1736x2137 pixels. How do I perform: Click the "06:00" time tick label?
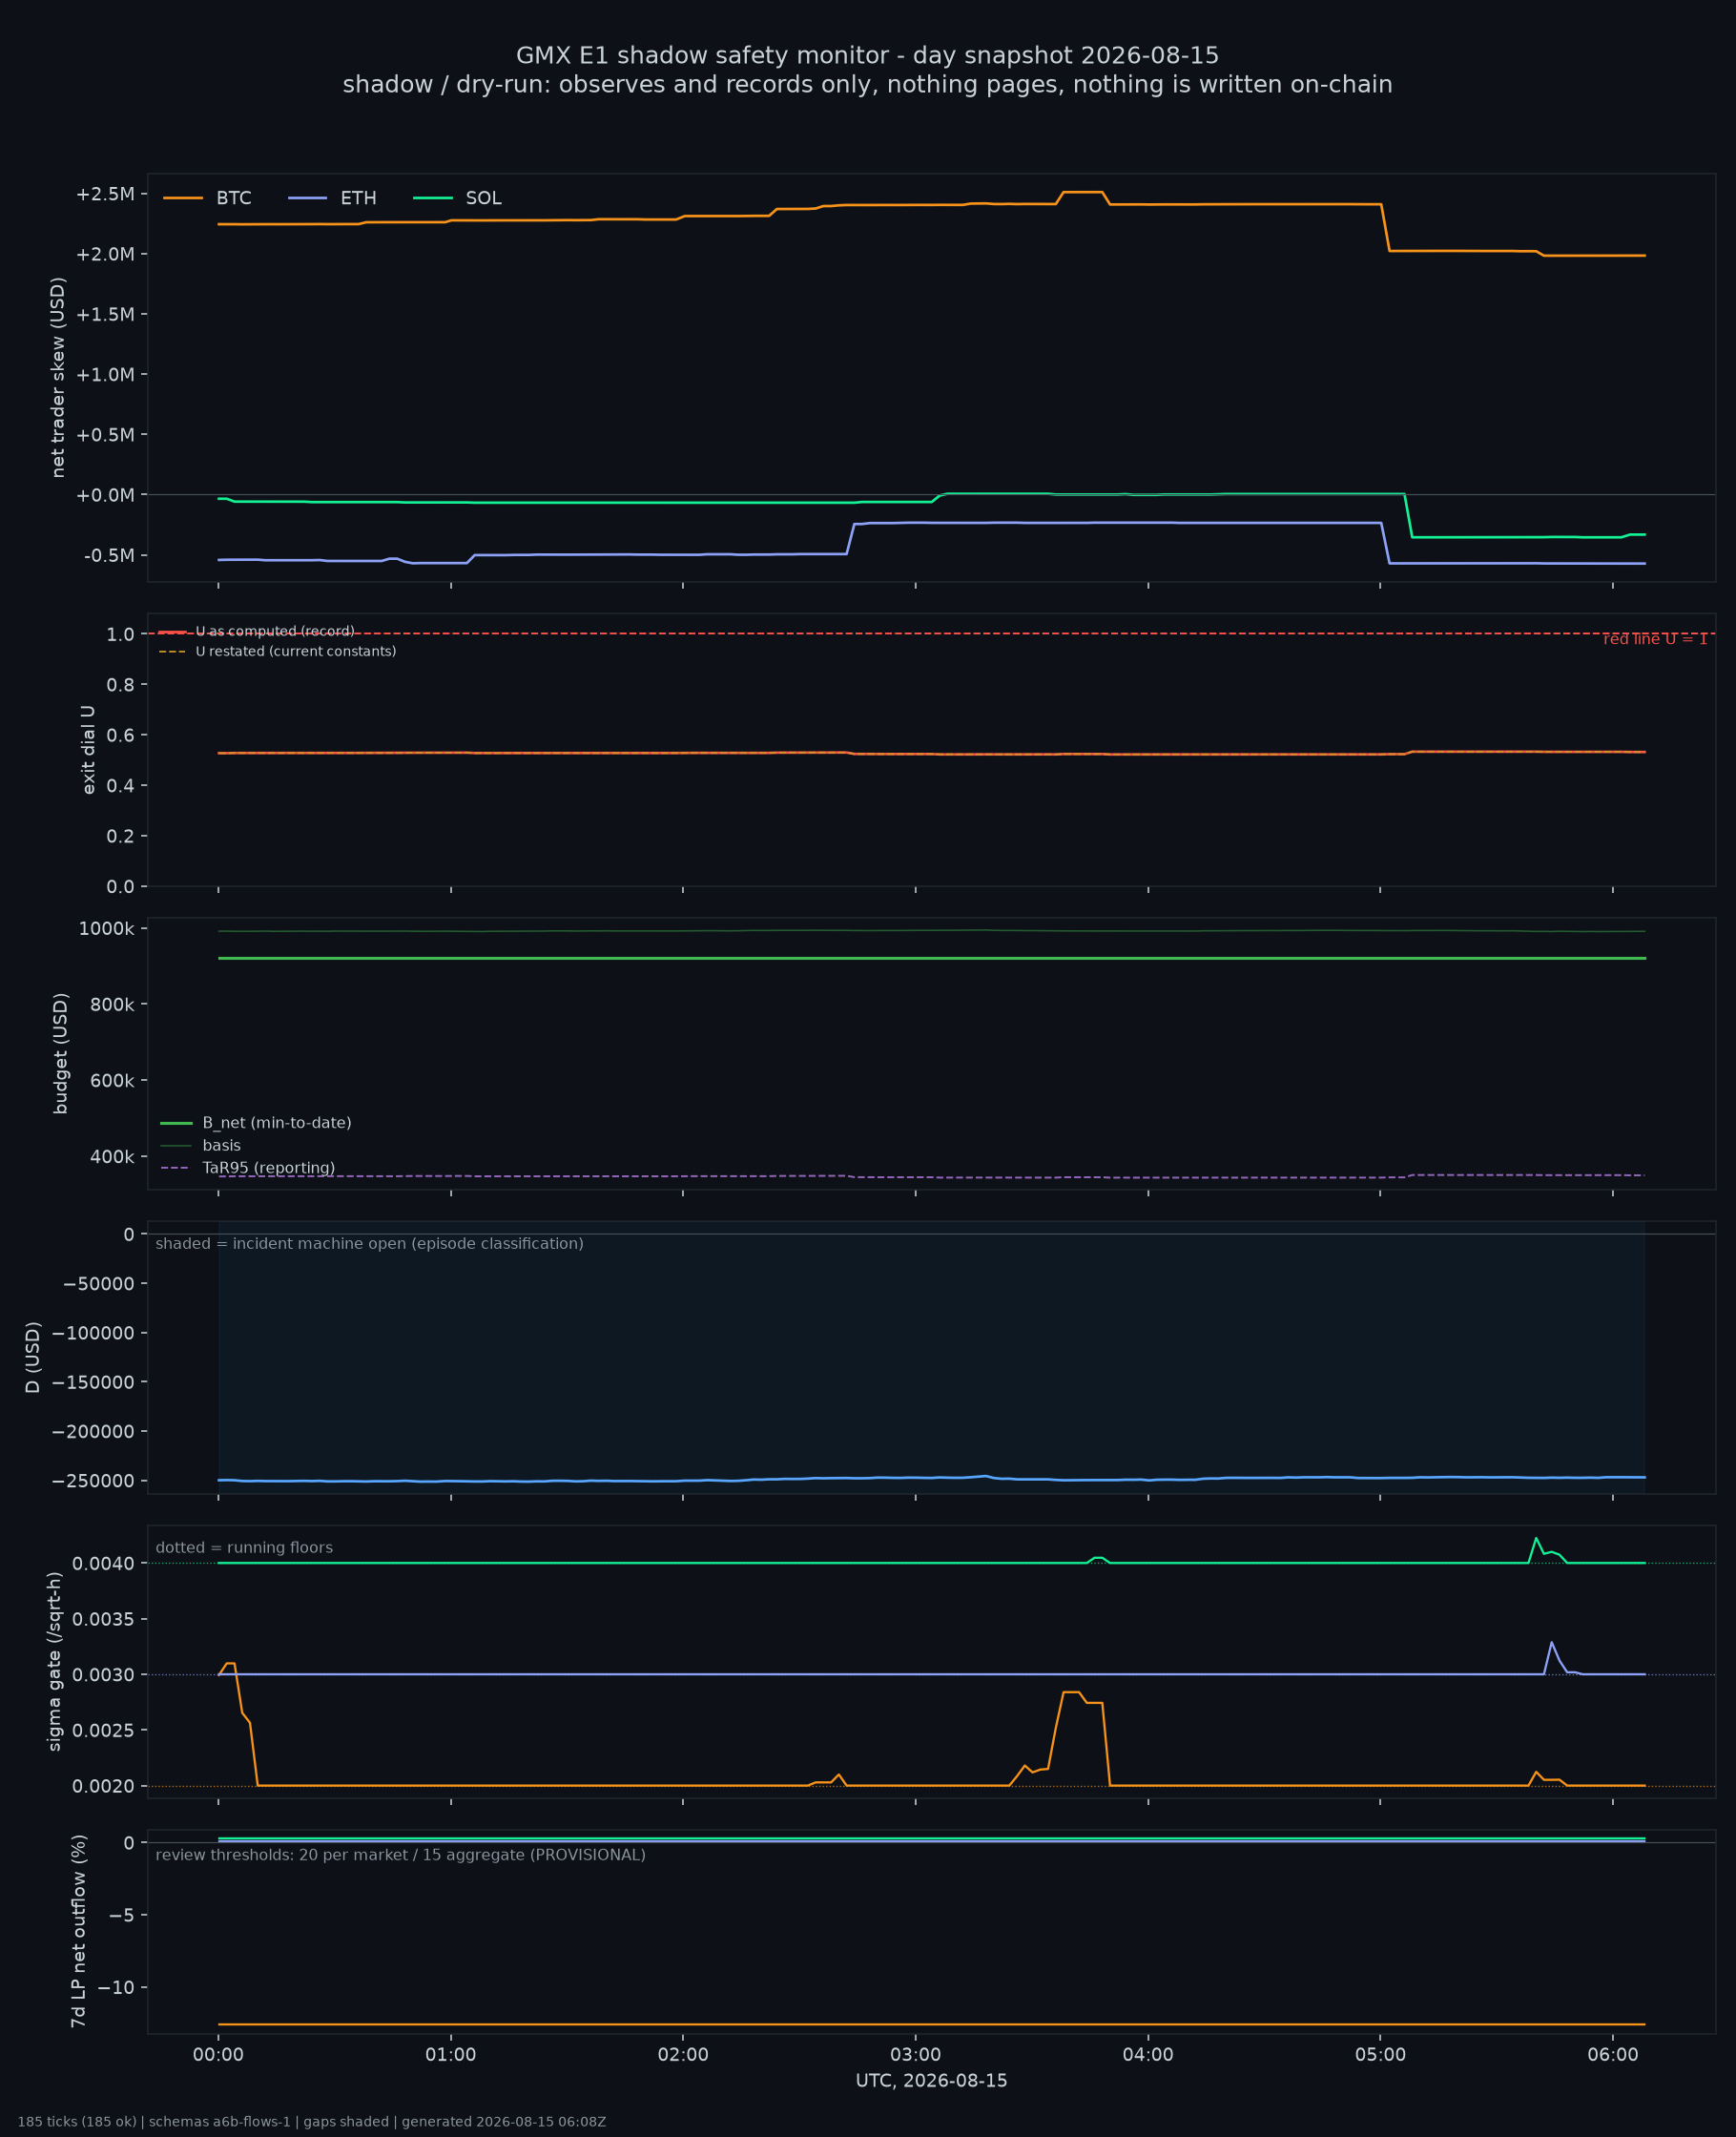click(1613, 2055)
